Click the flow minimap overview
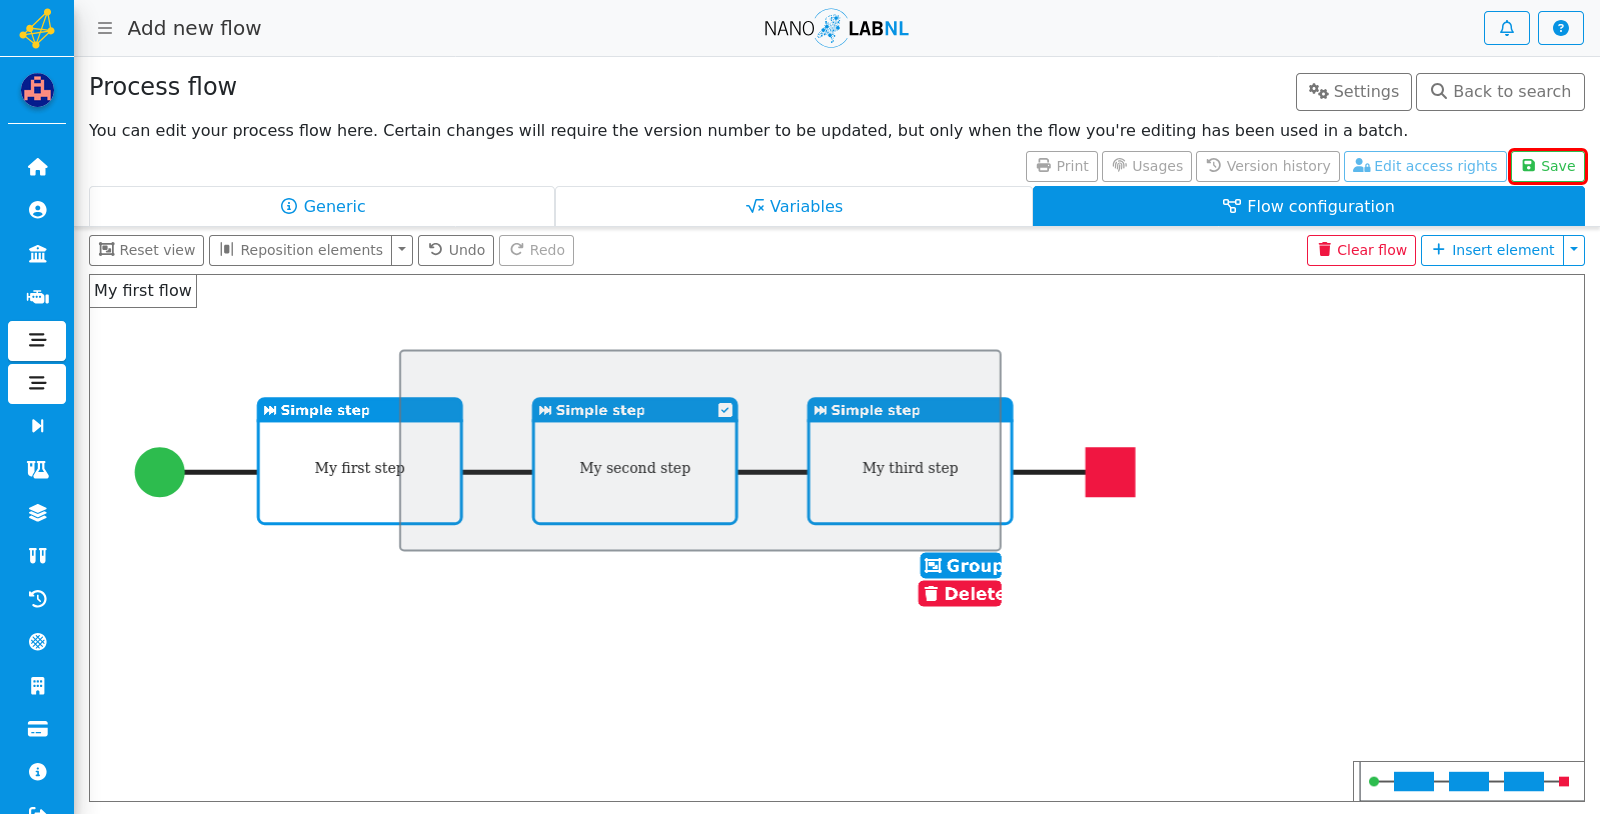1600x814 pixels. pos(1469,781)
